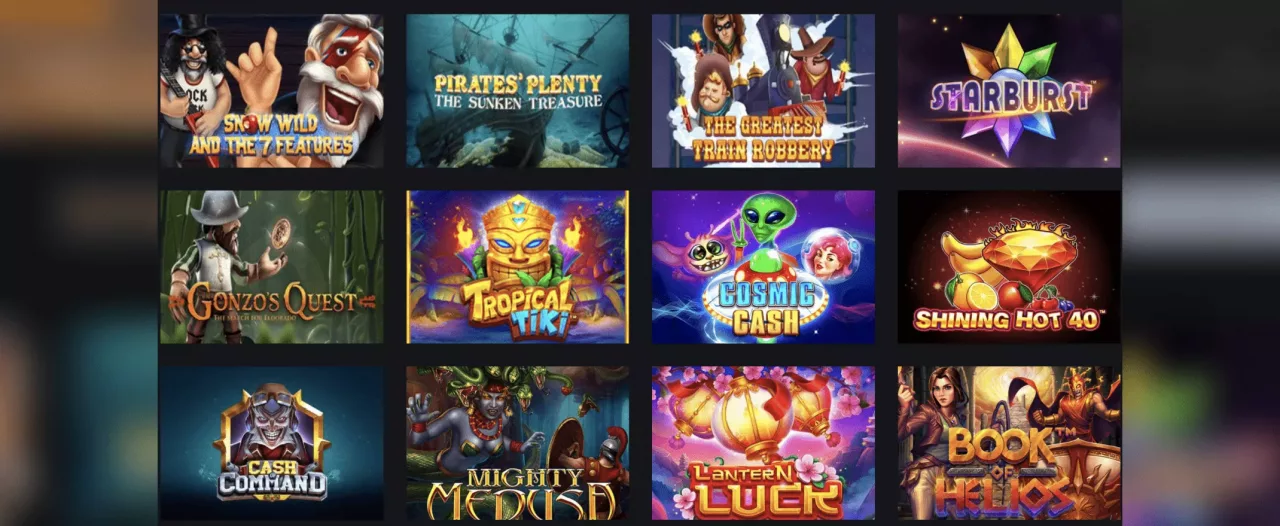
Task: Play the Lantern Luck game
Action: (763, 443)
